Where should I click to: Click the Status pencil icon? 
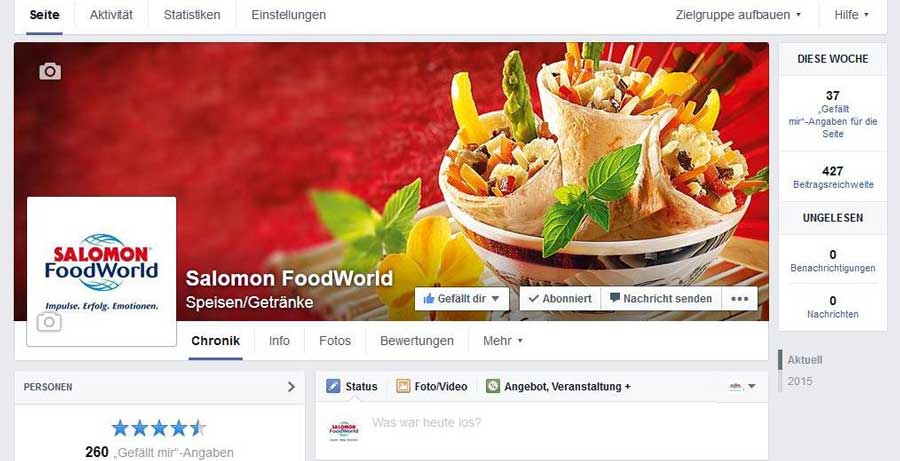point(333,386)
